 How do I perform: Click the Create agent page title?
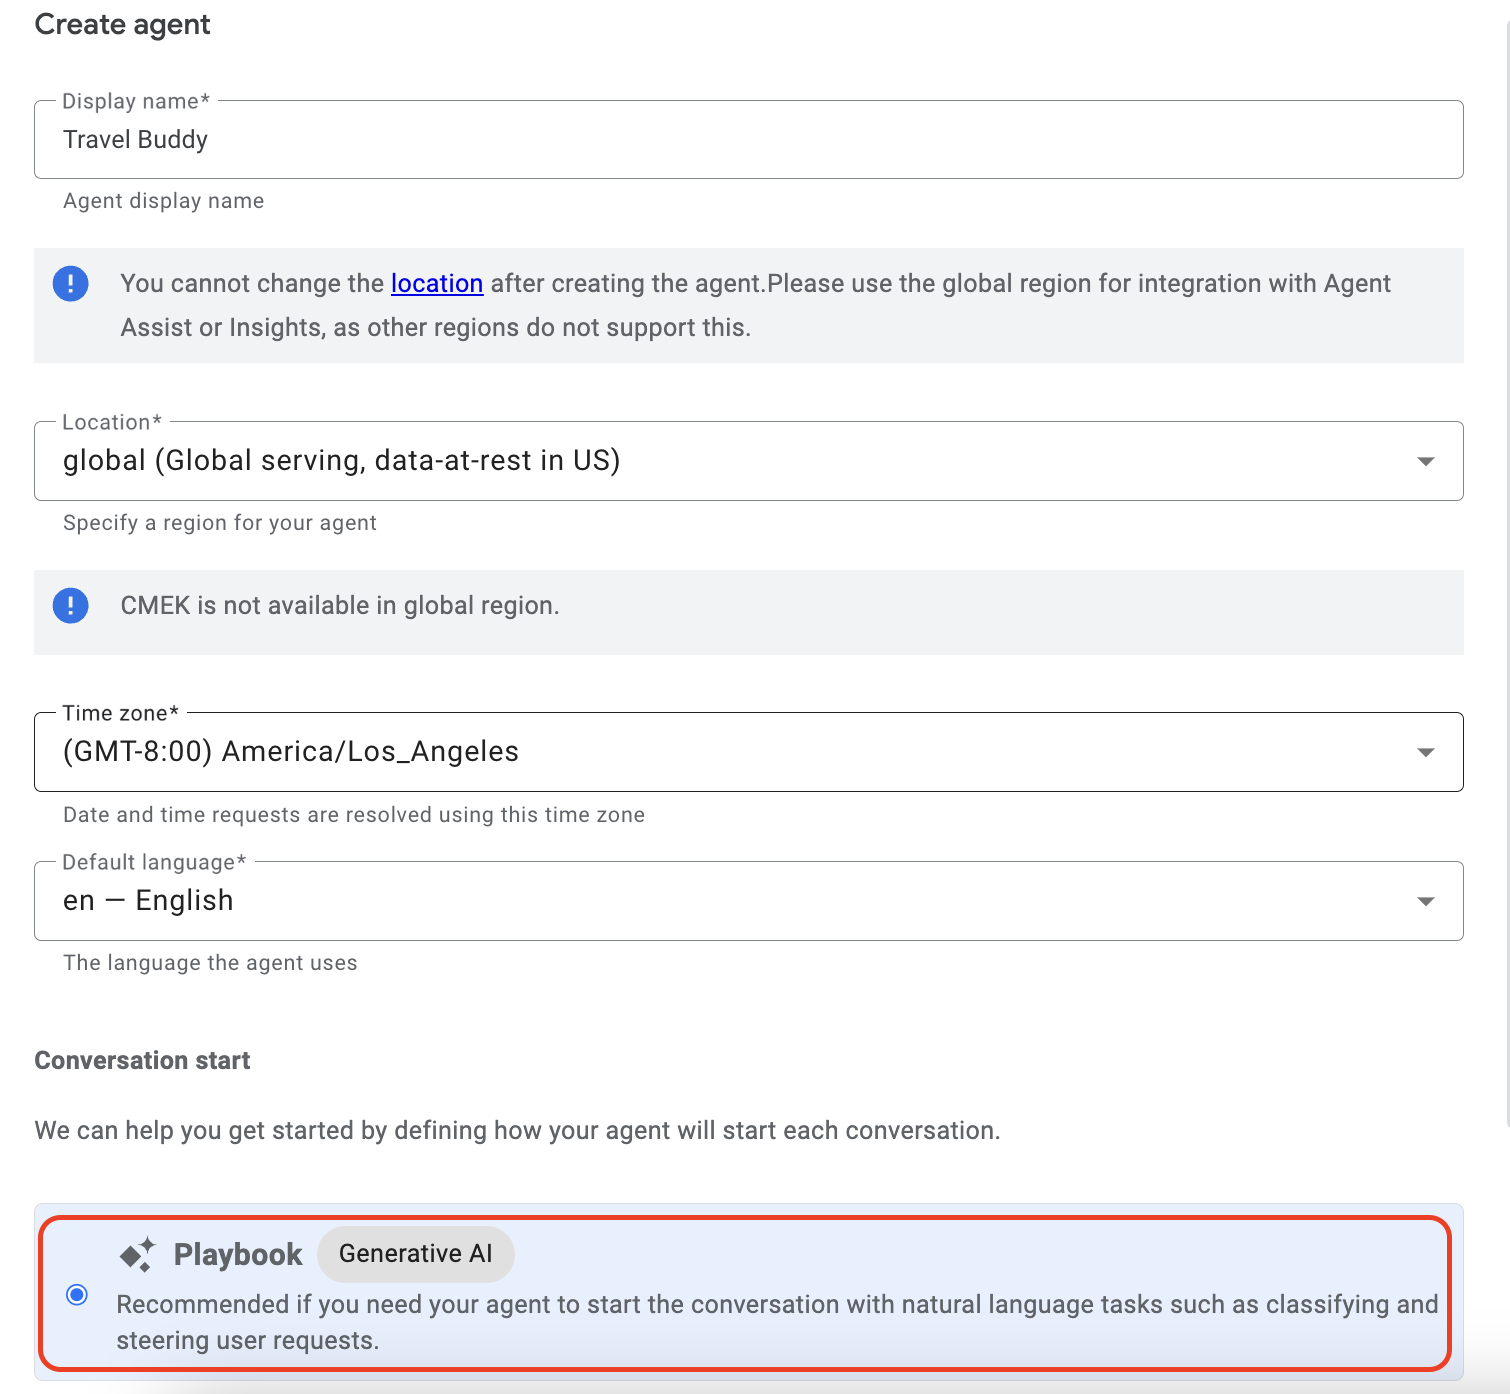point(122,24)
